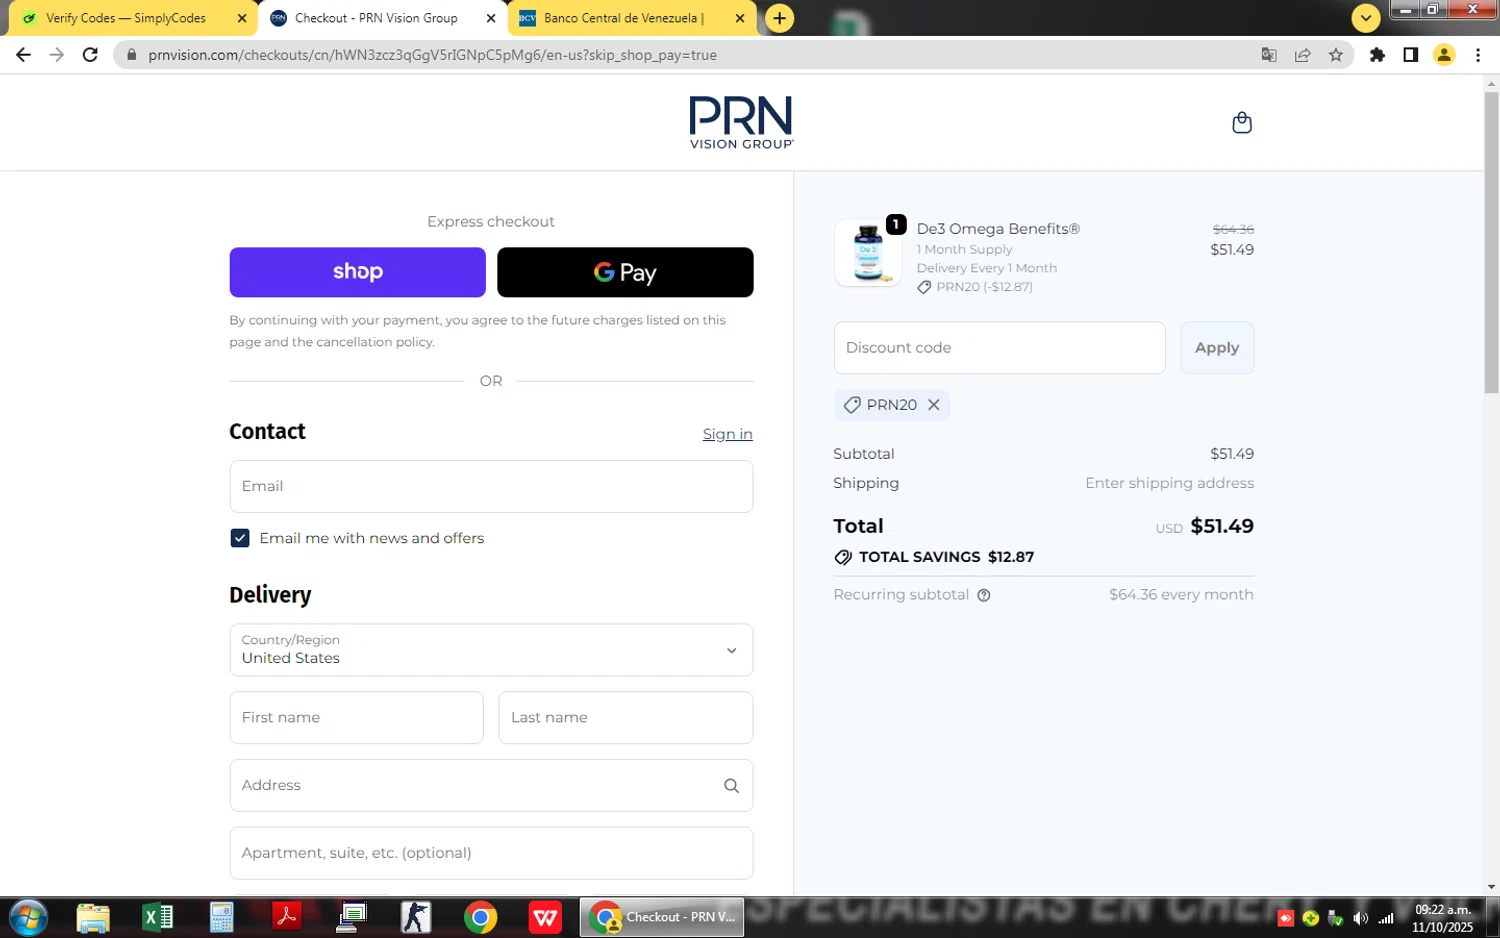Viewport: 1500px width, 938px height.
Task: Pay with Google Pay button
Action: point(625,272)
